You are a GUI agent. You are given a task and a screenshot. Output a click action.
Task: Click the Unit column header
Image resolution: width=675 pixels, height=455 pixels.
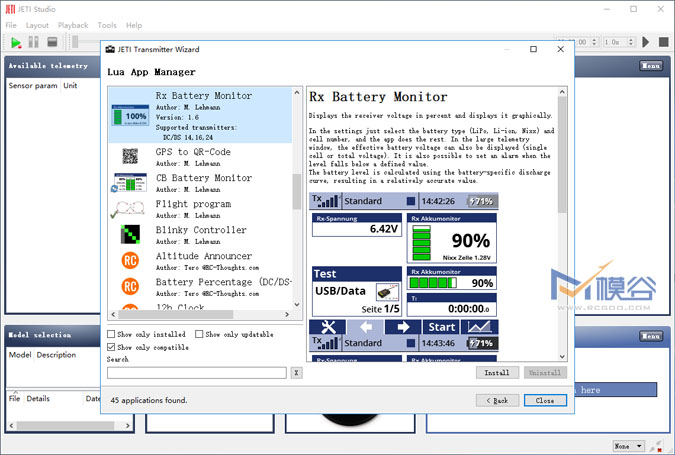tap(70, 86)
